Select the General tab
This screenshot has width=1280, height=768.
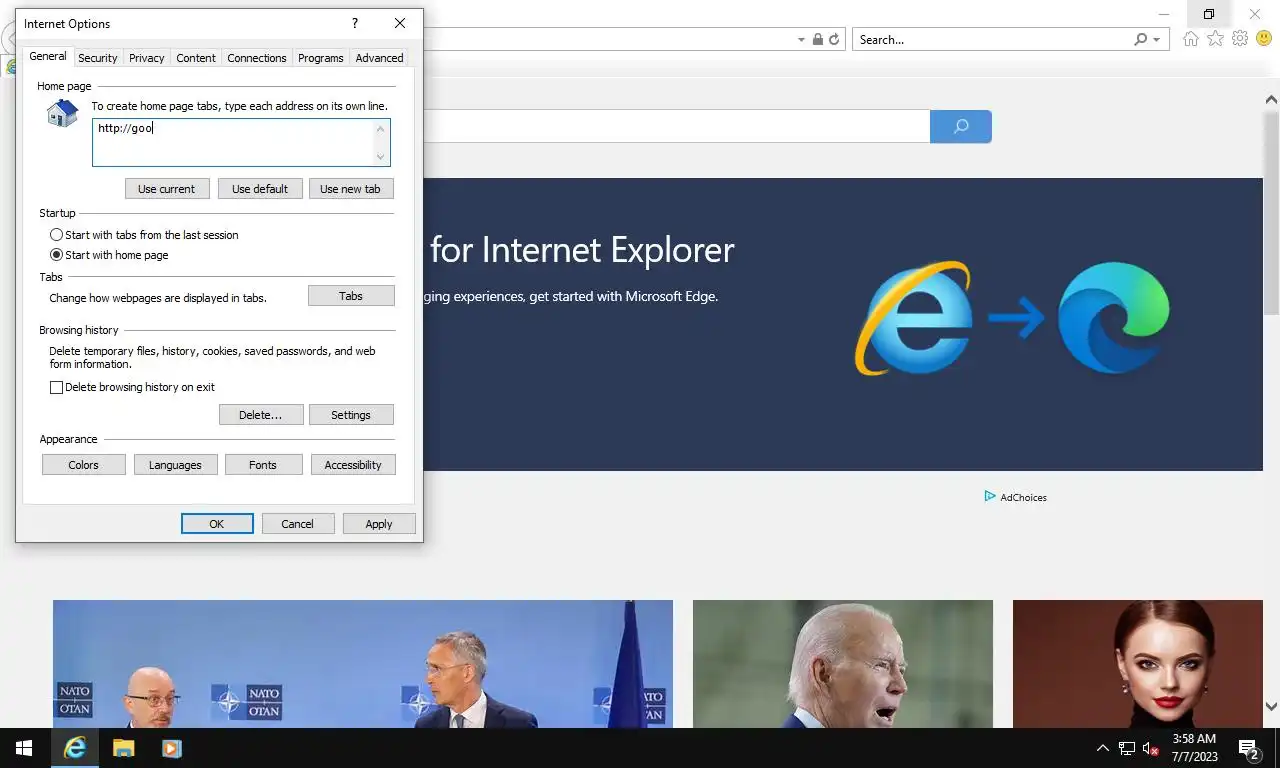[x=48, y=56]
